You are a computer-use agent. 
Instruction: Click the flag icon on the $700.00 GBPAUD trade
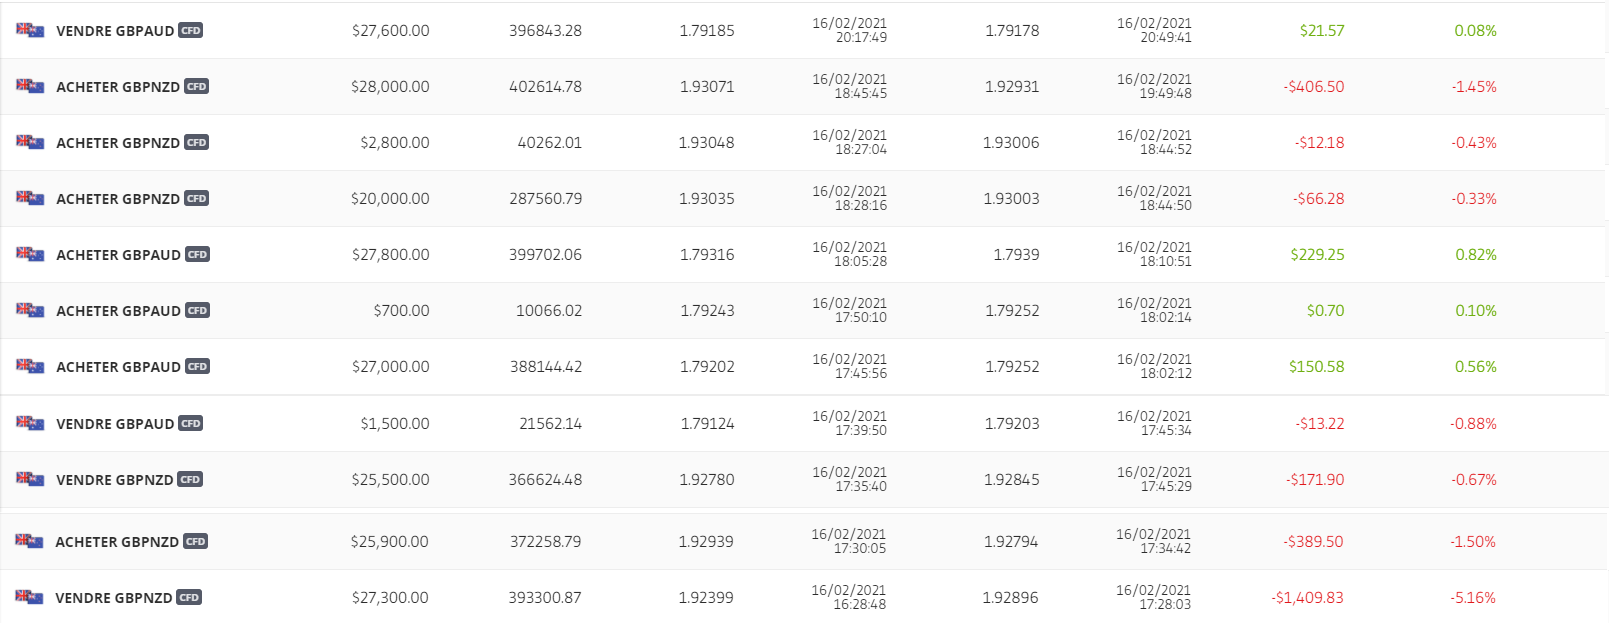coord(30,310)
